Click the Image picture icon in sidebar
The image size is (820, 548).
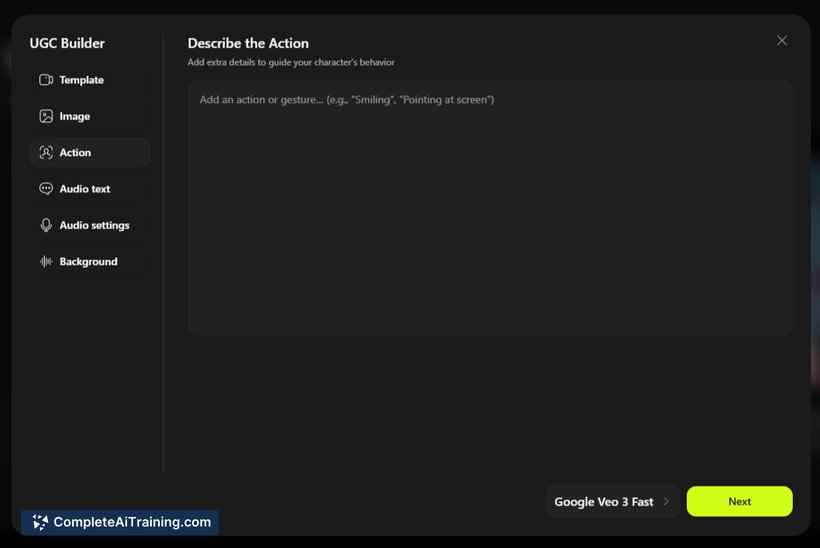pos(46,116)
